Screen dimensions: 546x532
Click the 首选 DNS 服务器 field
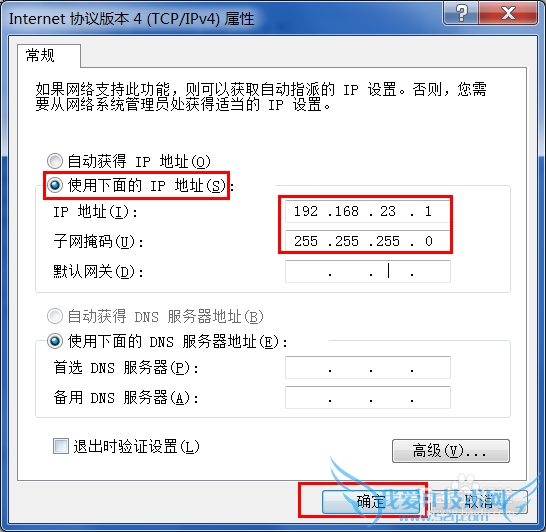(x=368, y=367)
